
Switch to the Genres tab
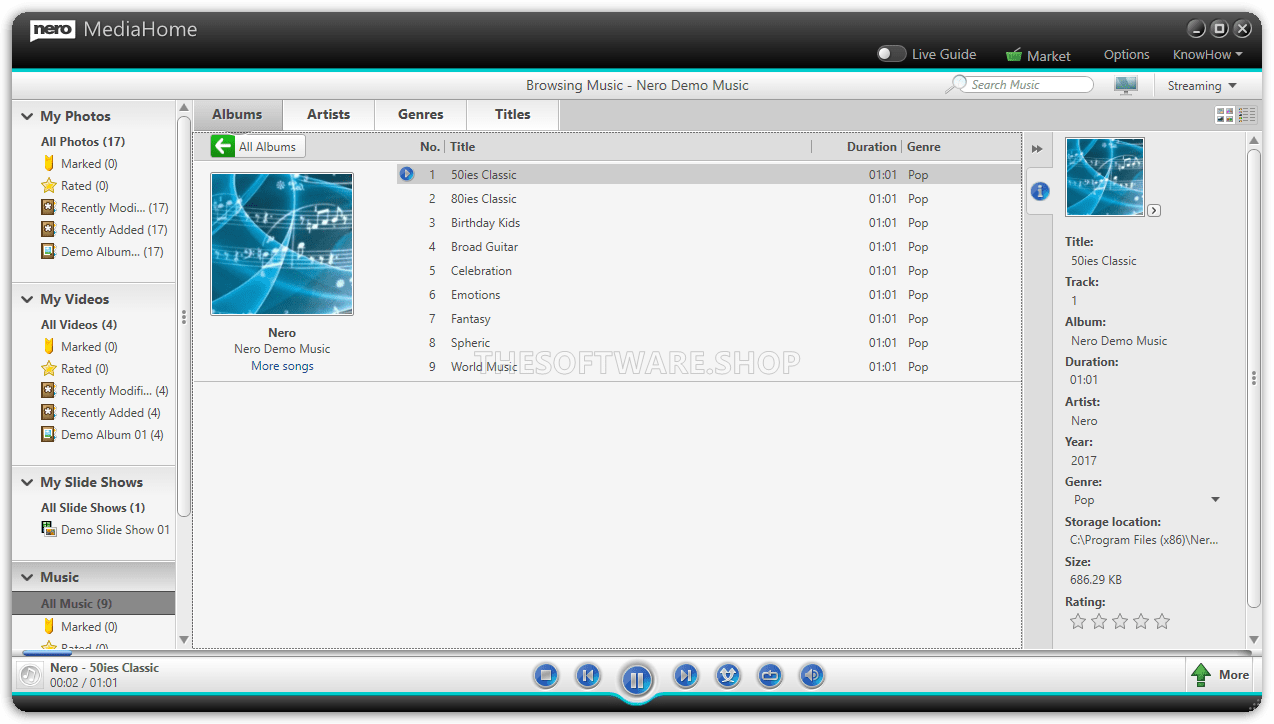[x=421, y=115]
